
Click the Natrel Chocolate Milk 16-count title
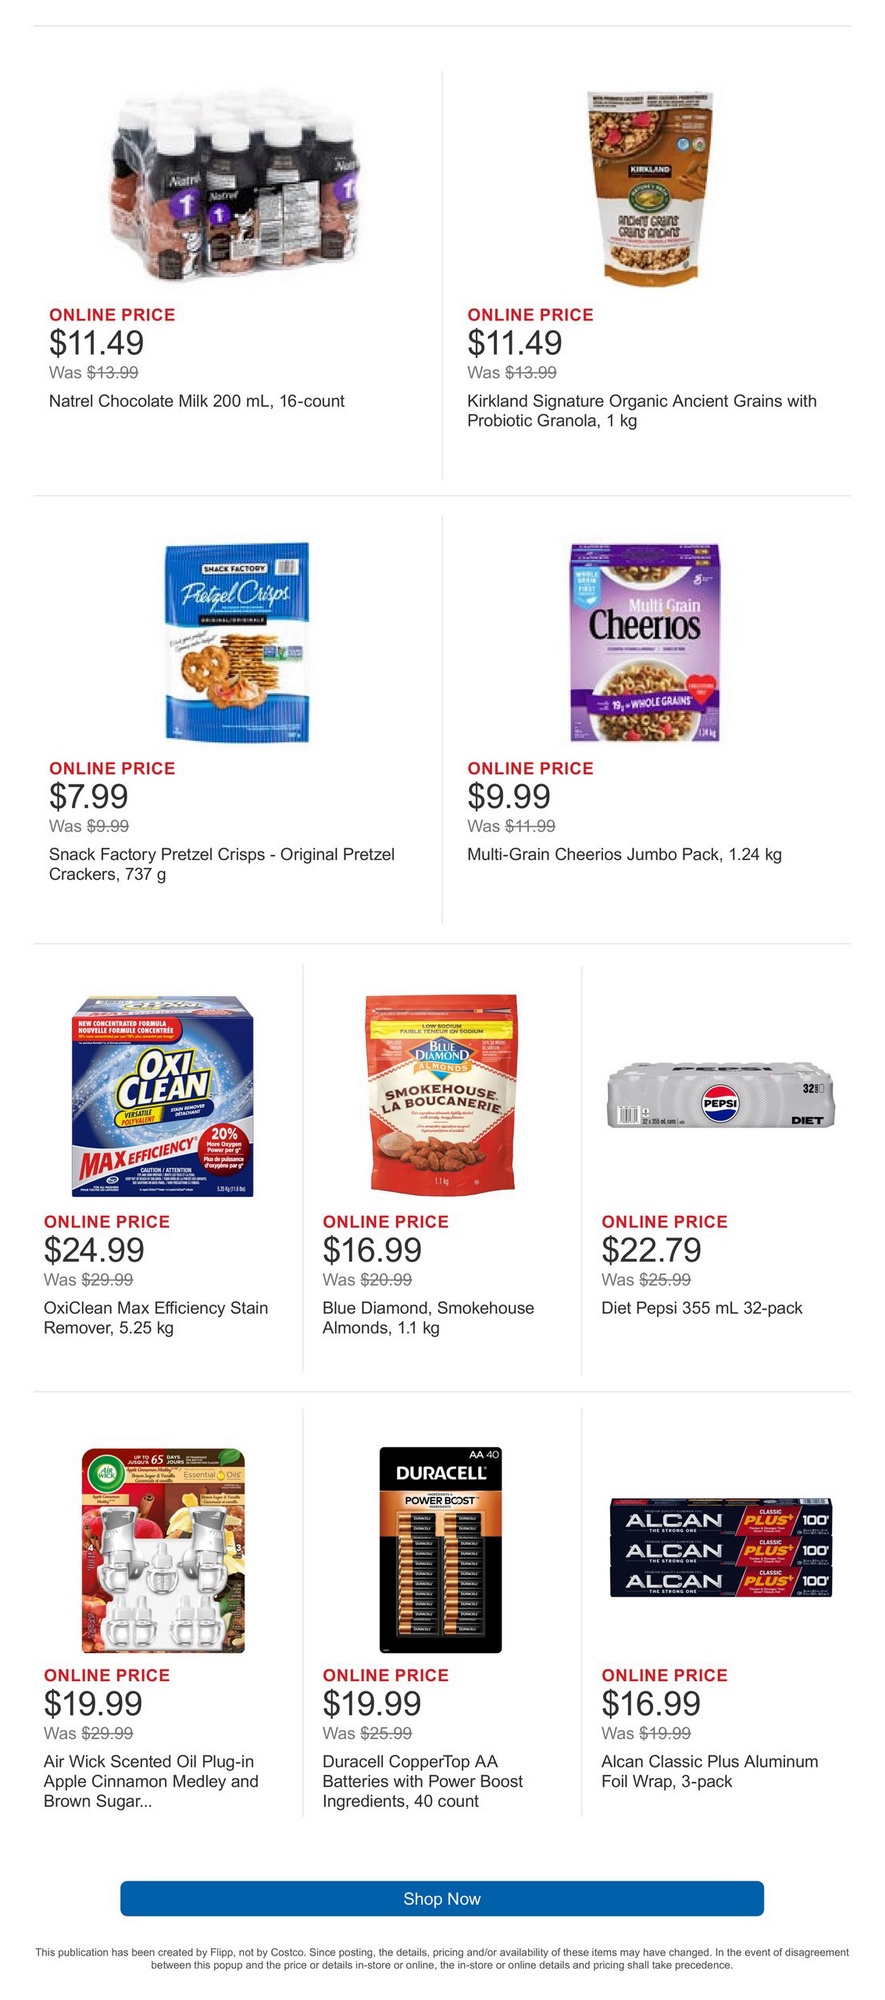197,401
